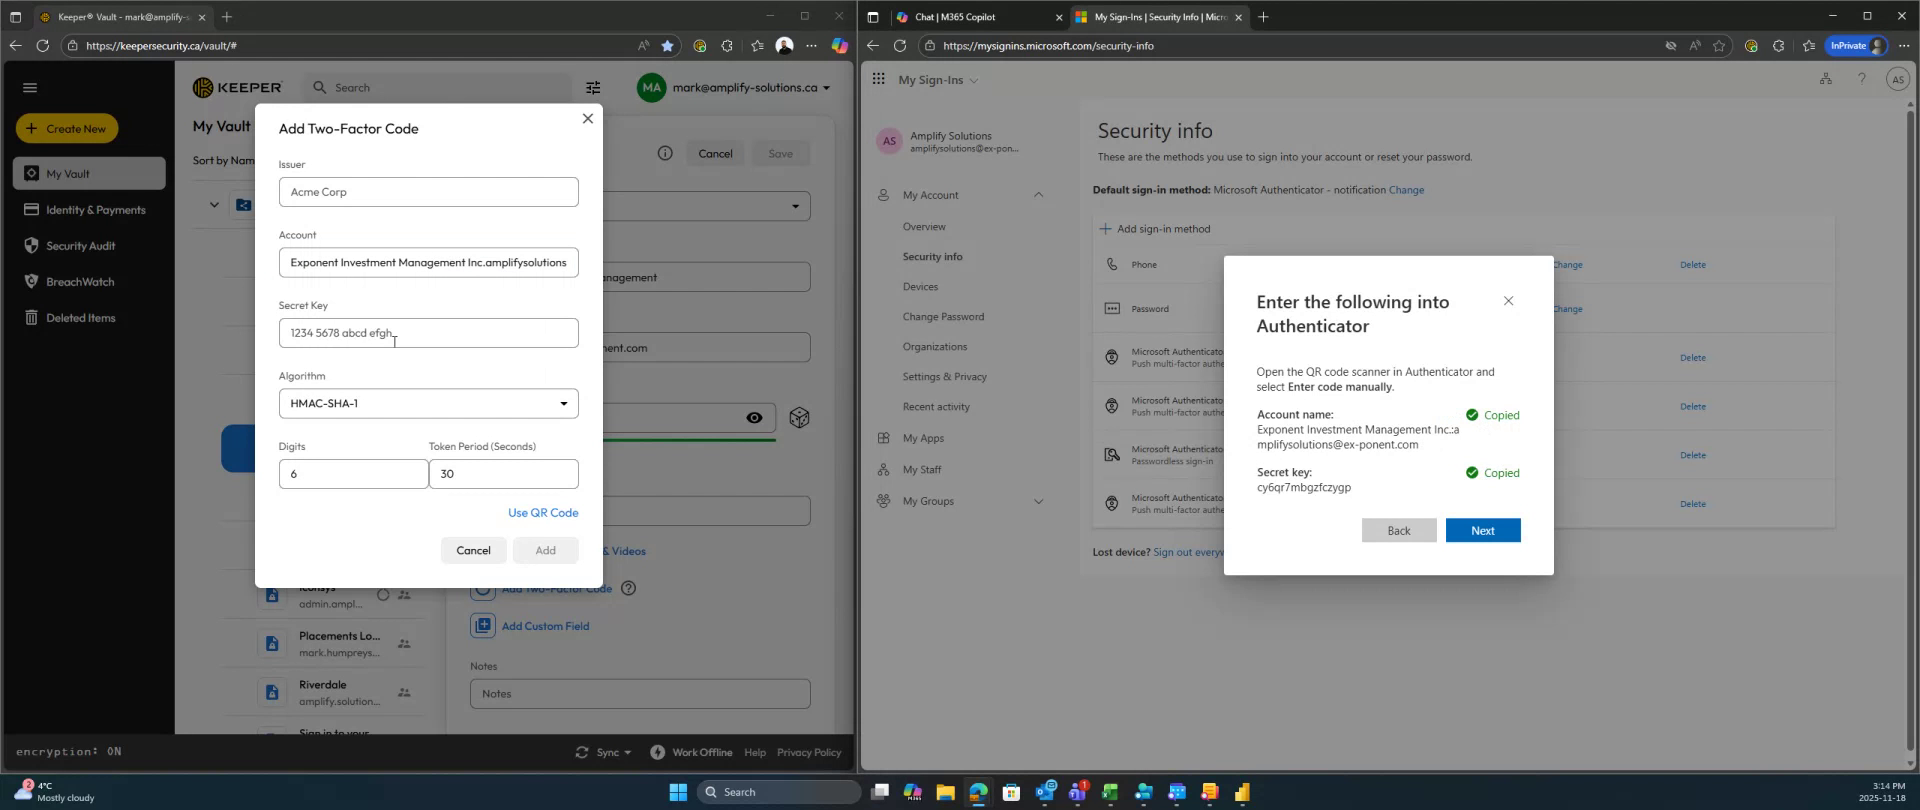Image resolution: width=1920 pixels, height=810 pixels.
Task: Click the Token Period seconds field
Action: click(503, 474)
